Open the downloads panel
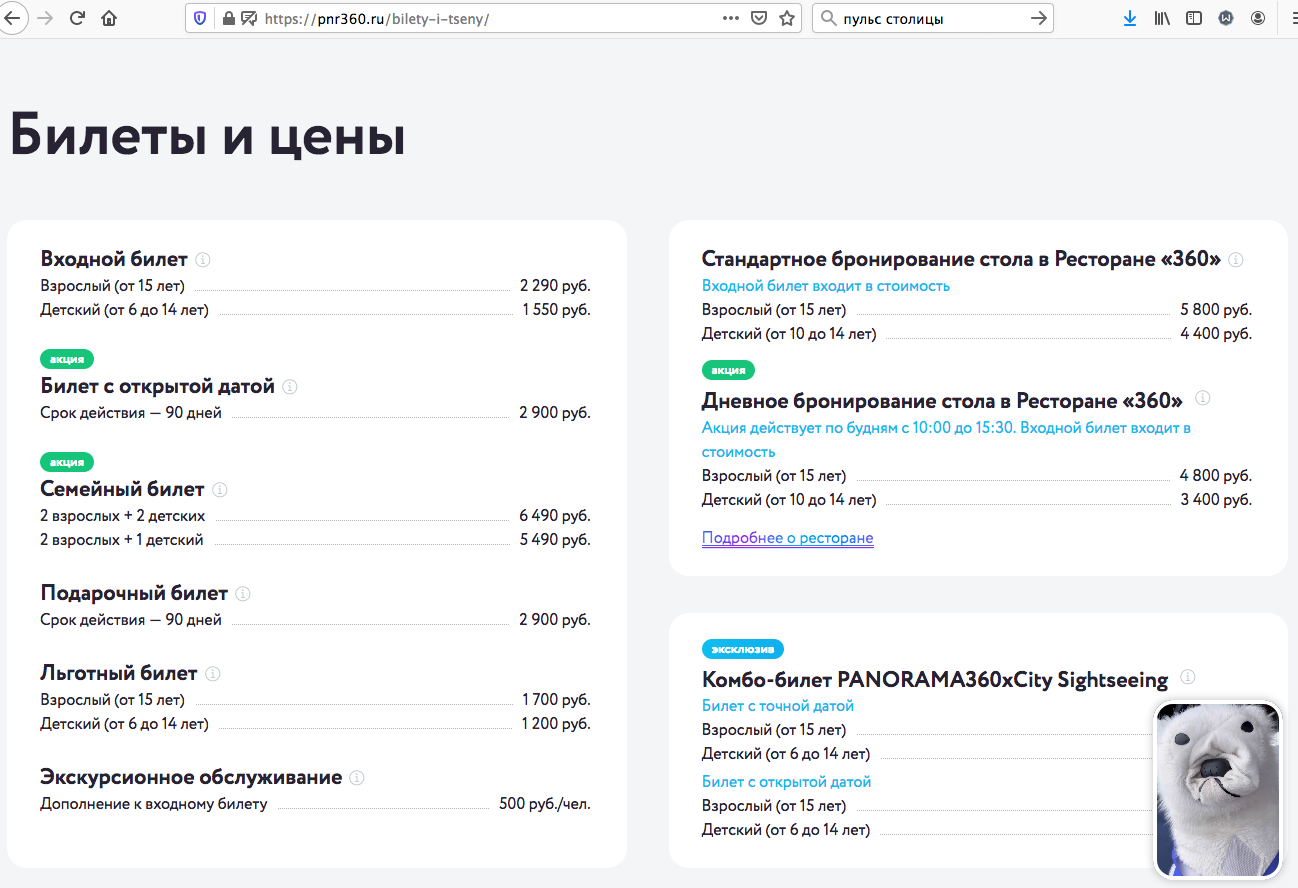1298x888 pixels. coord(1129,18)
